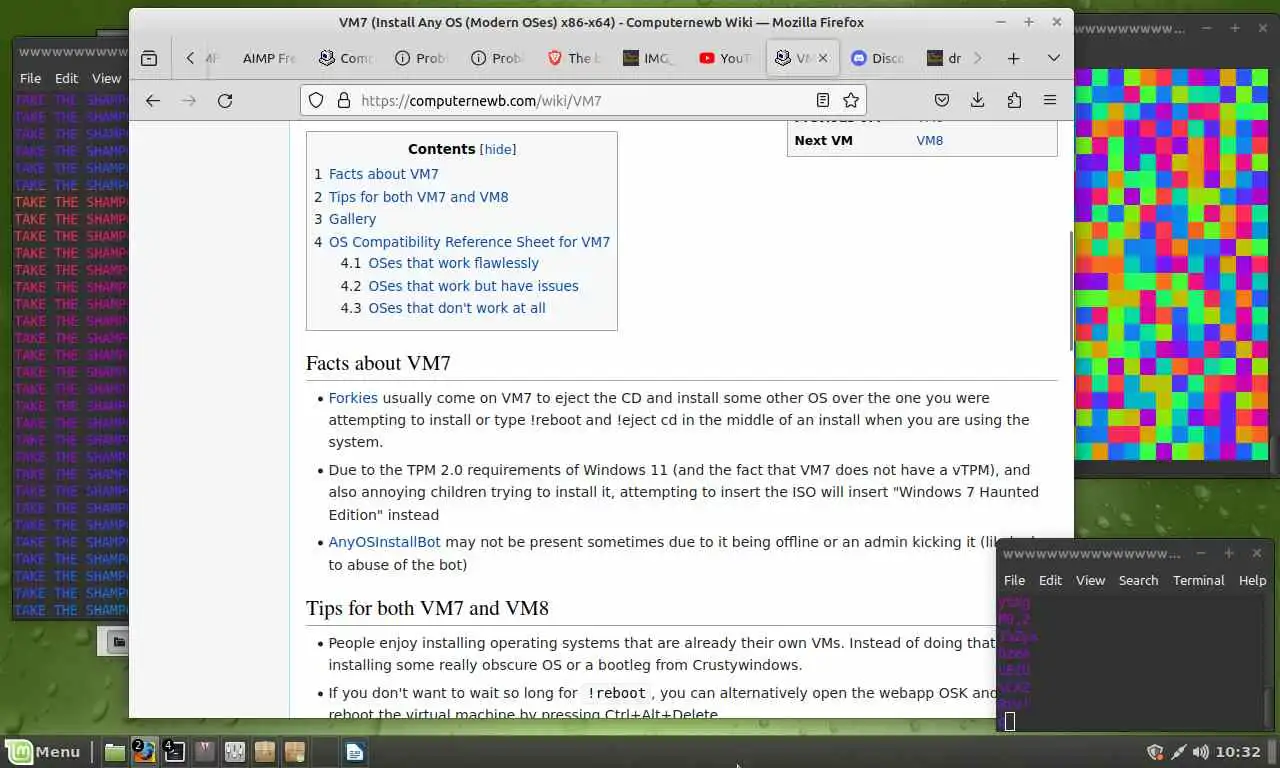The height and width of the screenshot is (768, 1280).
Task: Open the 10:32 clock calendar
Action: tap(1239, 752)
